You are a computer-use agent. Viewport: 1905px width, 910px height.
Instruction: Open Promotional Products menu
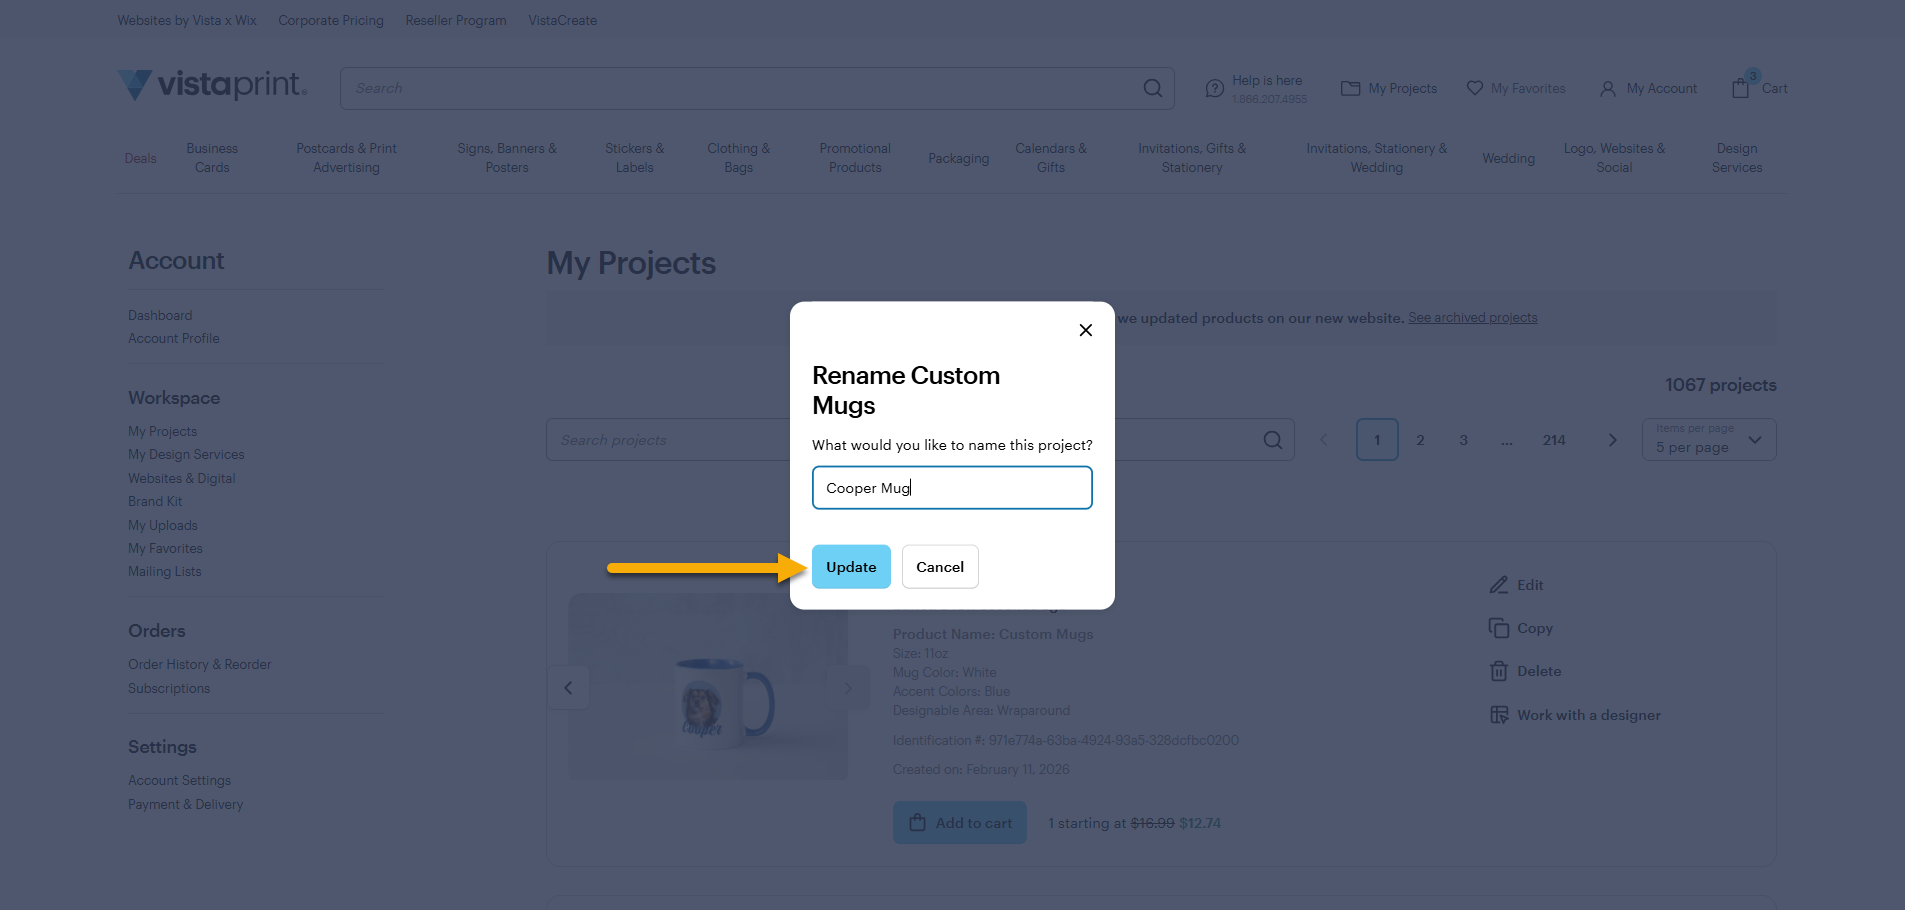[855, 158]
